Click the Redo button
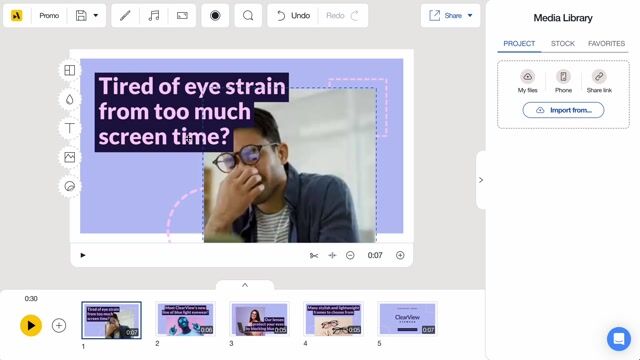640x360 pixels. [x=342, y=16]
